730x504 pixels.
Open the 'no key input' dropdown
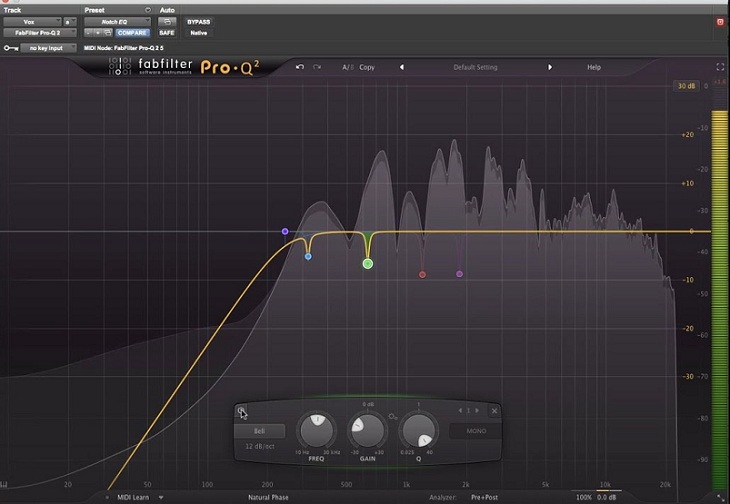pyautogui.click(x=48, y=48)
